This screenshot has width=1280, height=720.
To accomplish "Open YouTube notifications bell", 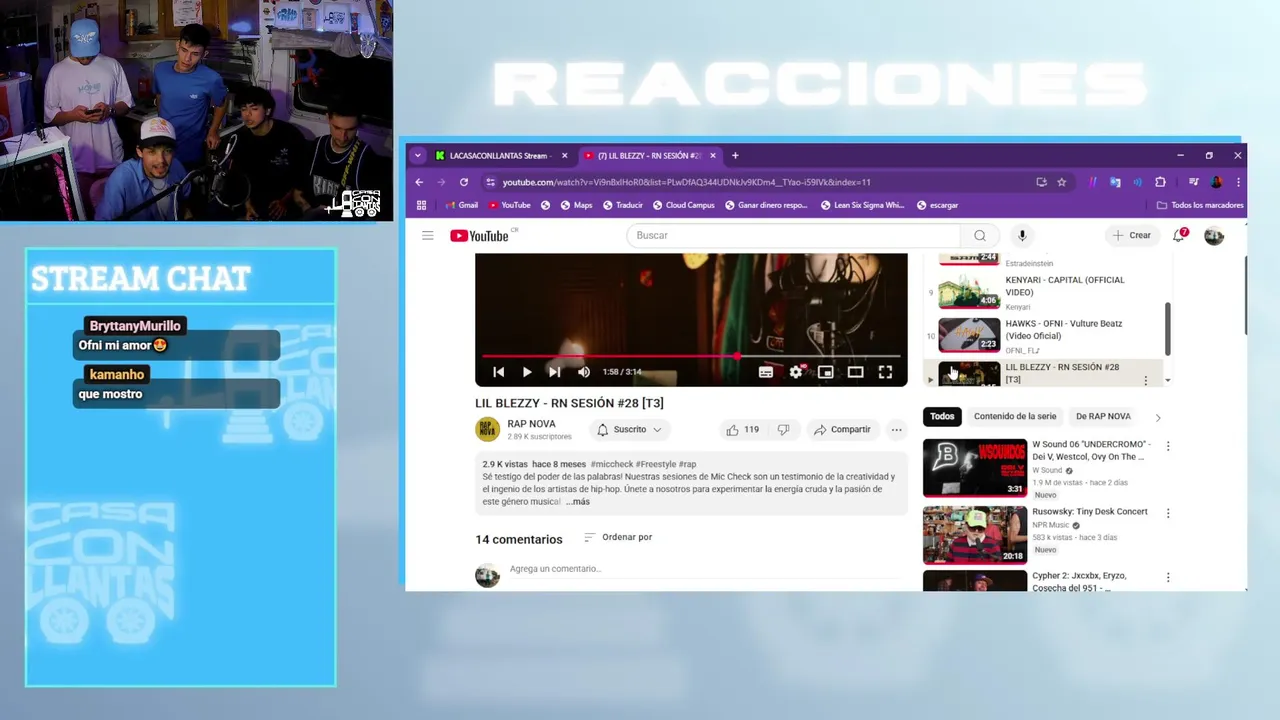I will [1180, 235].
